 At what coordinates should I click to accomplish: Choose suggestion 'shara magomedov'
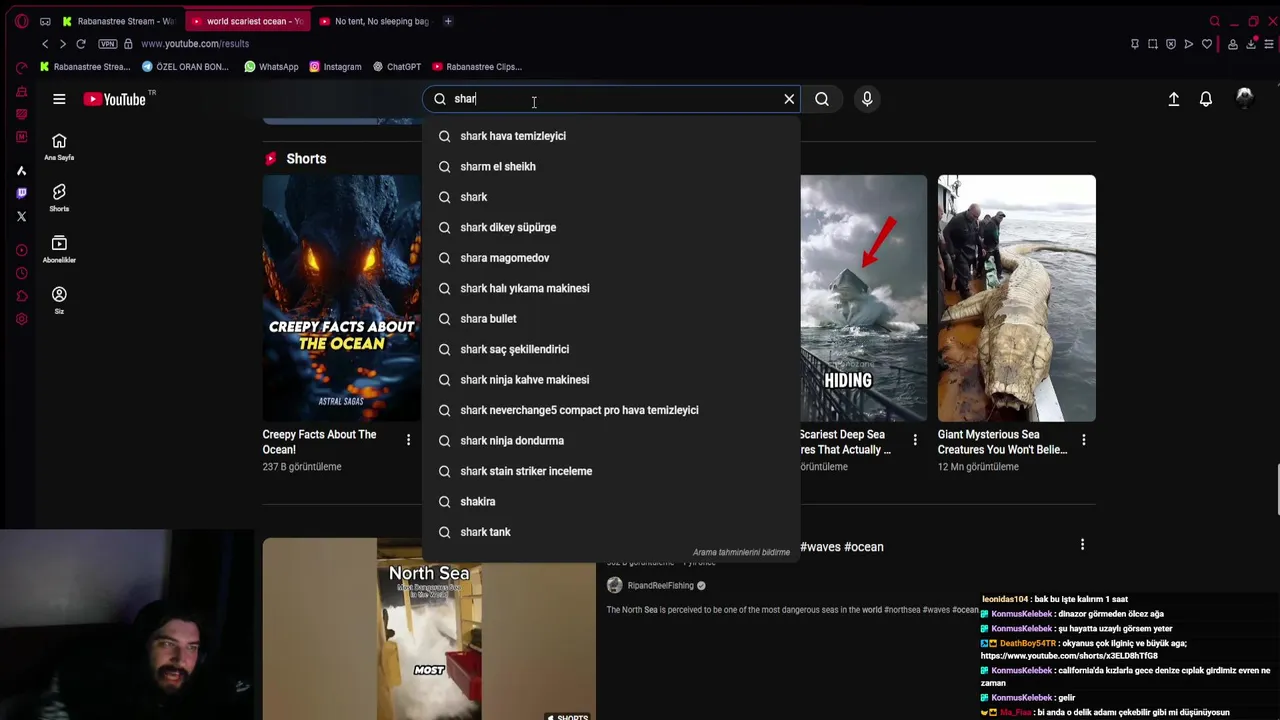612,258
